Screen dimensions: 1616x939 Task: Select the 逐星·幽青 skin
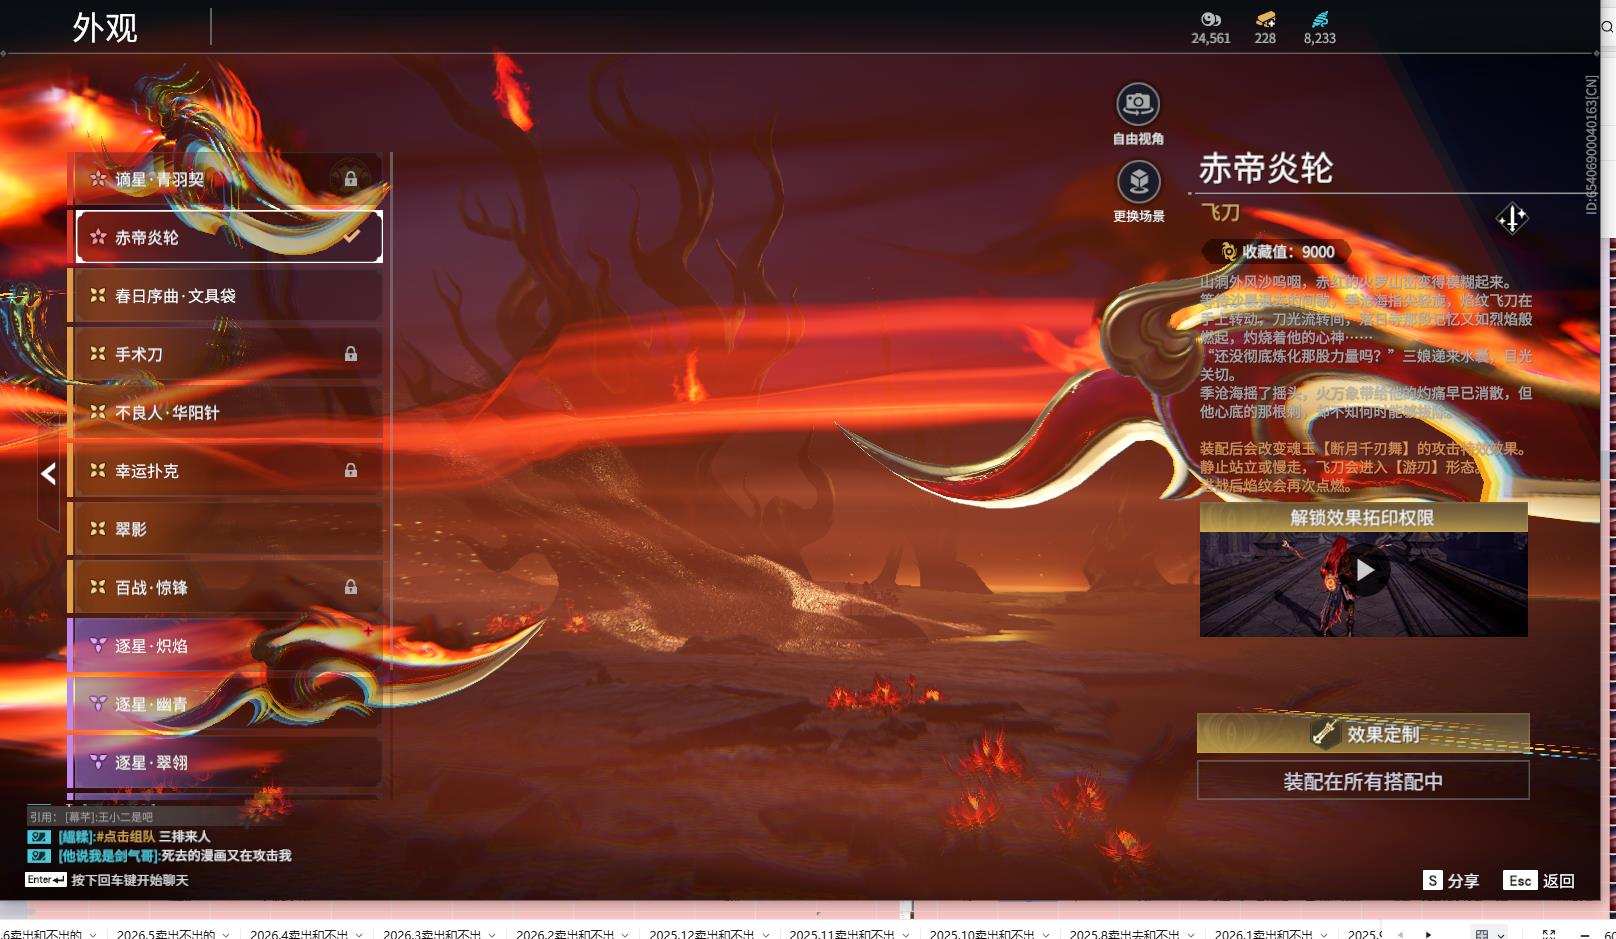pyautogui.click(x=225, y=704)
